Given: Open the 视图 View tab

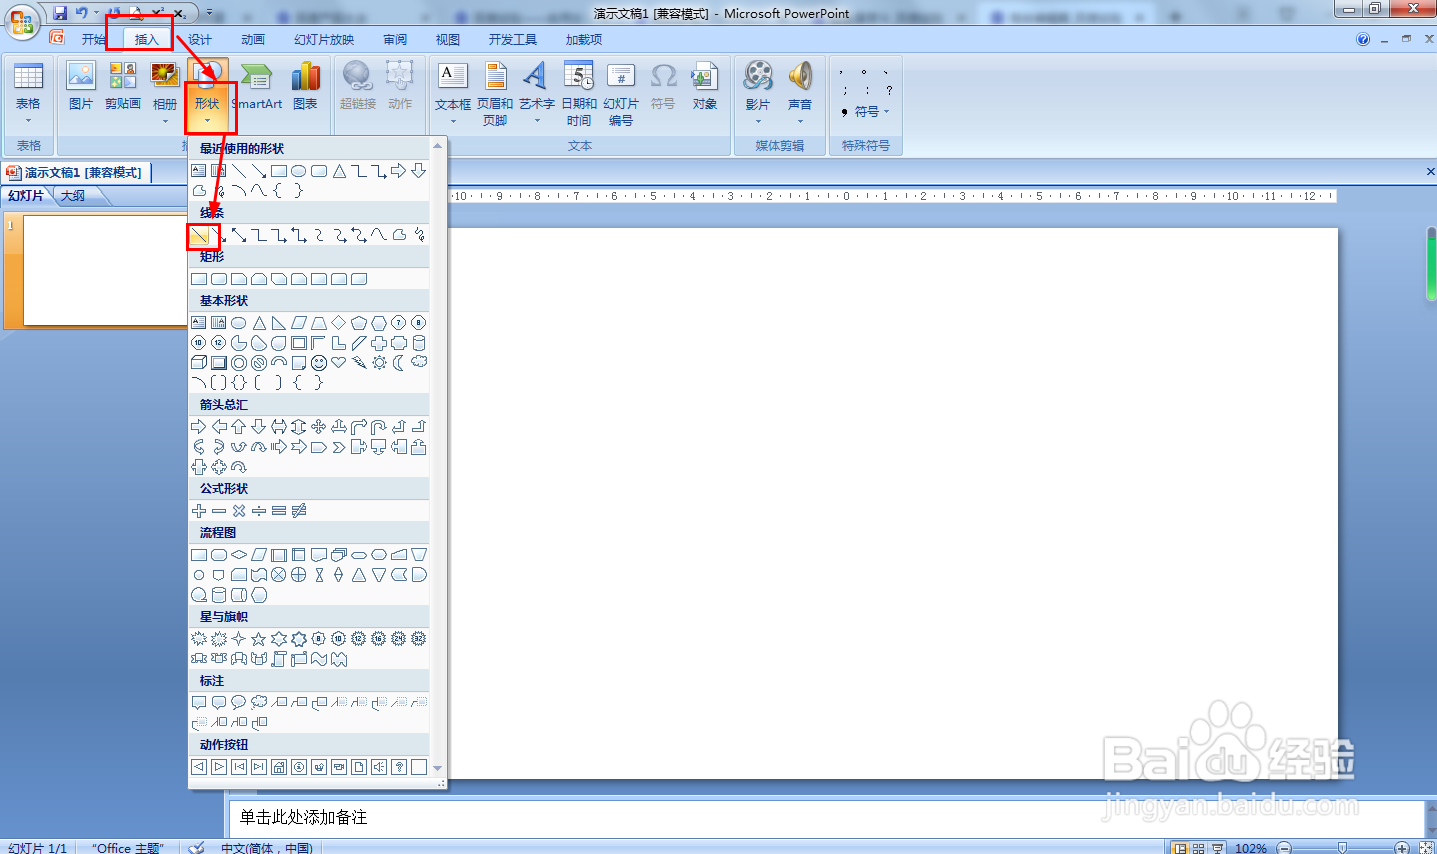Looking at the screenshot, I should point(448,40).
